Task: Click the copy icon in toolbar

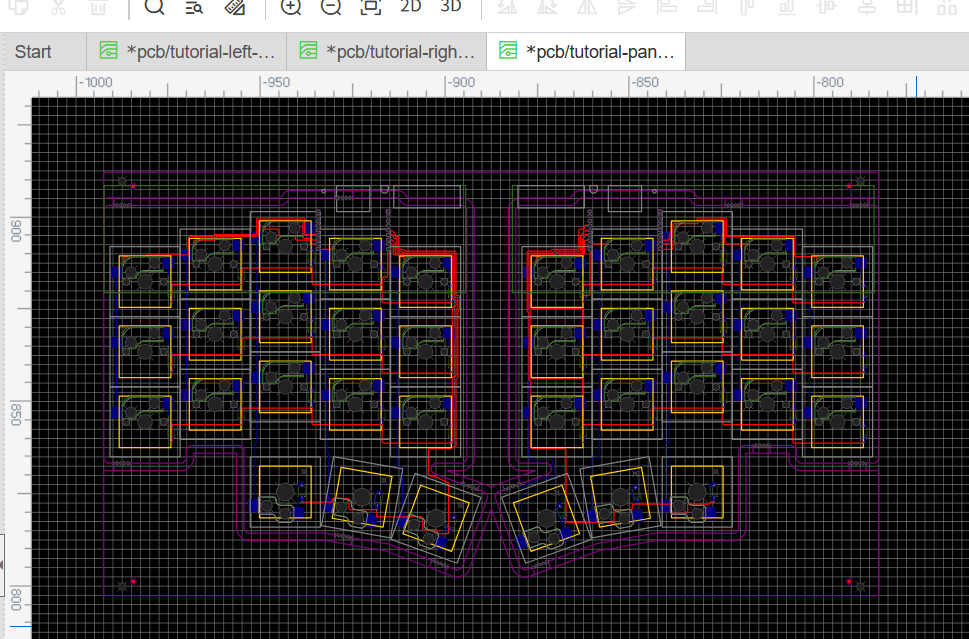Action: [x=19, y=7]
